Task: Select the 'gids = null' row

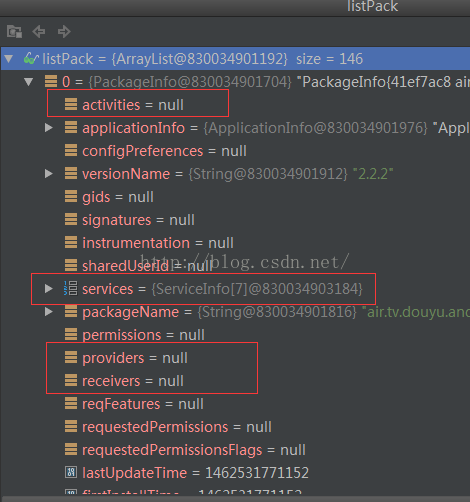Action: (118, 197)
